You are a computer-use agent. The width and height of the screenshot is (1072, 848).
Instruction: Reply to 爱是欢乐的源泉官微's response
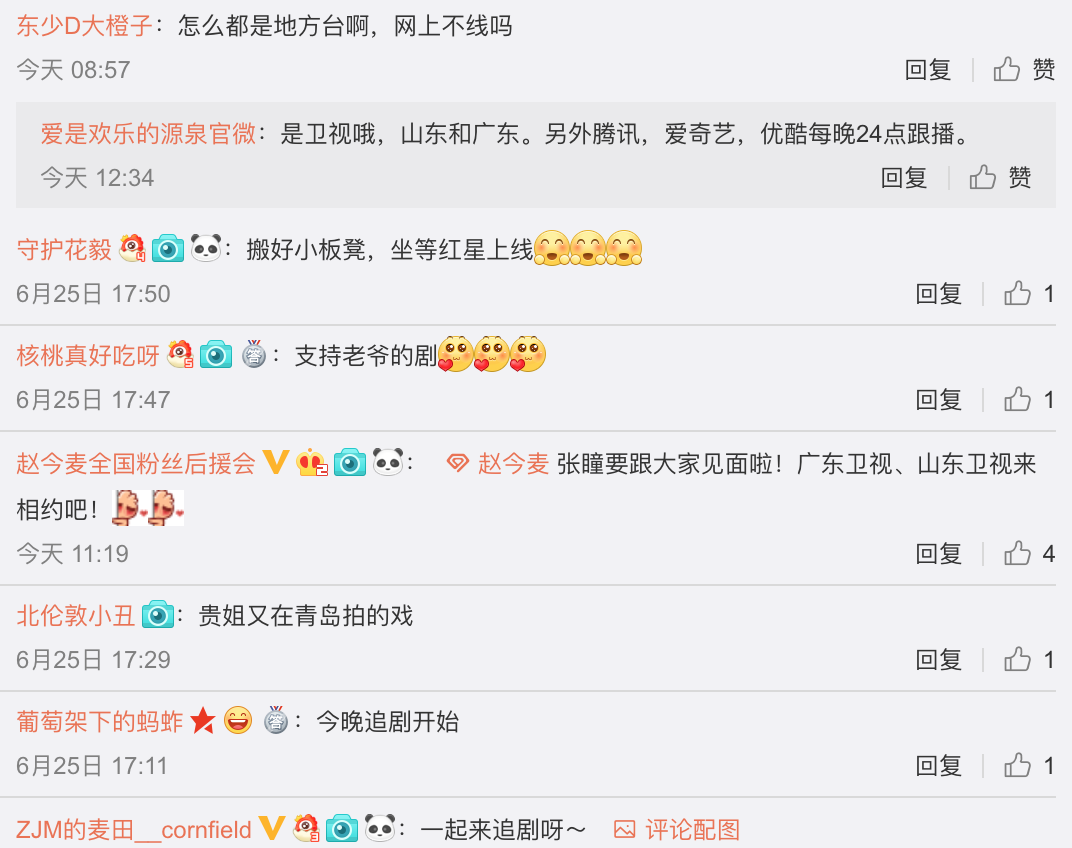click(903, 178)
